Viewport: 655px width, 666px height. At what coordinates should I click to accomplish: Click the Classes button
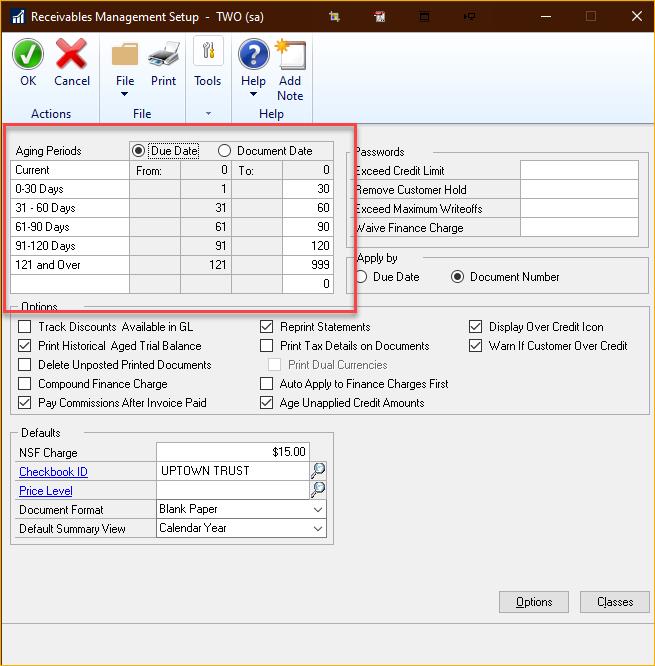615,602
